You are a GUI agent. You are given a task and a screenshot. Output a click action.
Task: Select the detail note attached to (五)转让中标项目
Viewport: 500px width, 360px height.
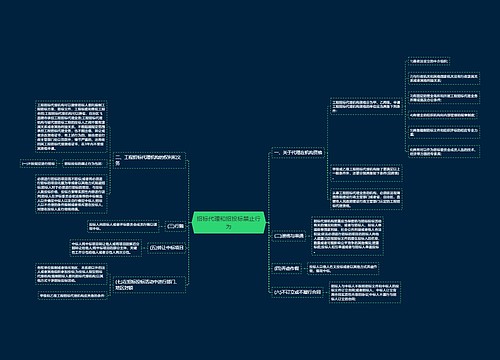(x=106, y=248)
